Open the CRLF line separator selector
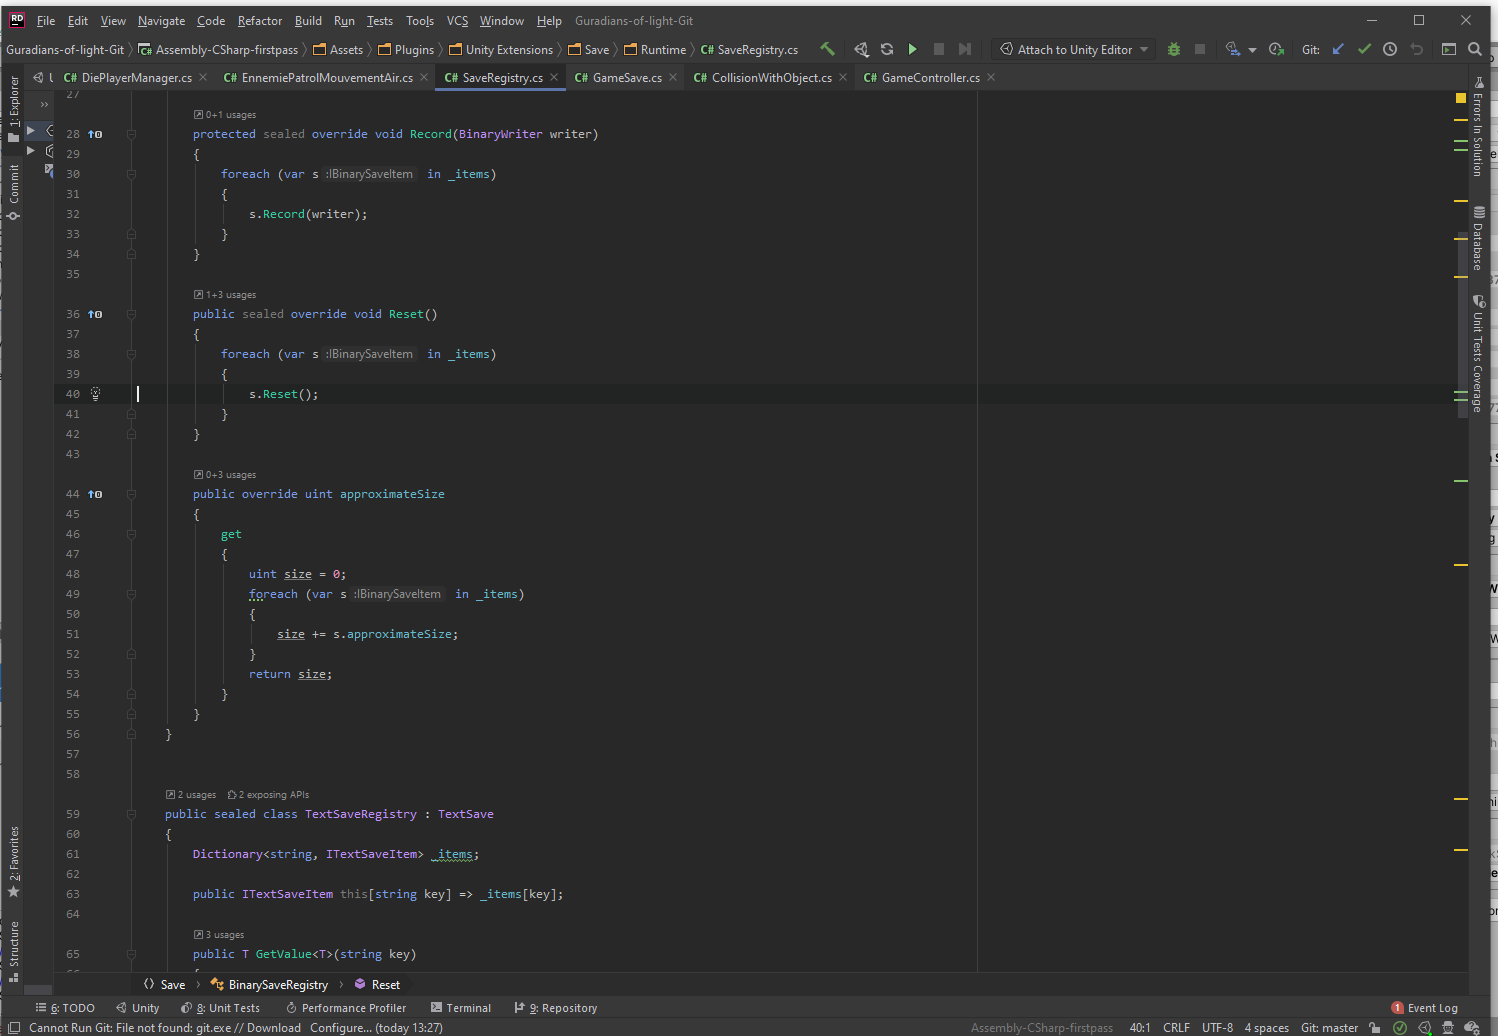1498x1036 pixels. 1176,1028
